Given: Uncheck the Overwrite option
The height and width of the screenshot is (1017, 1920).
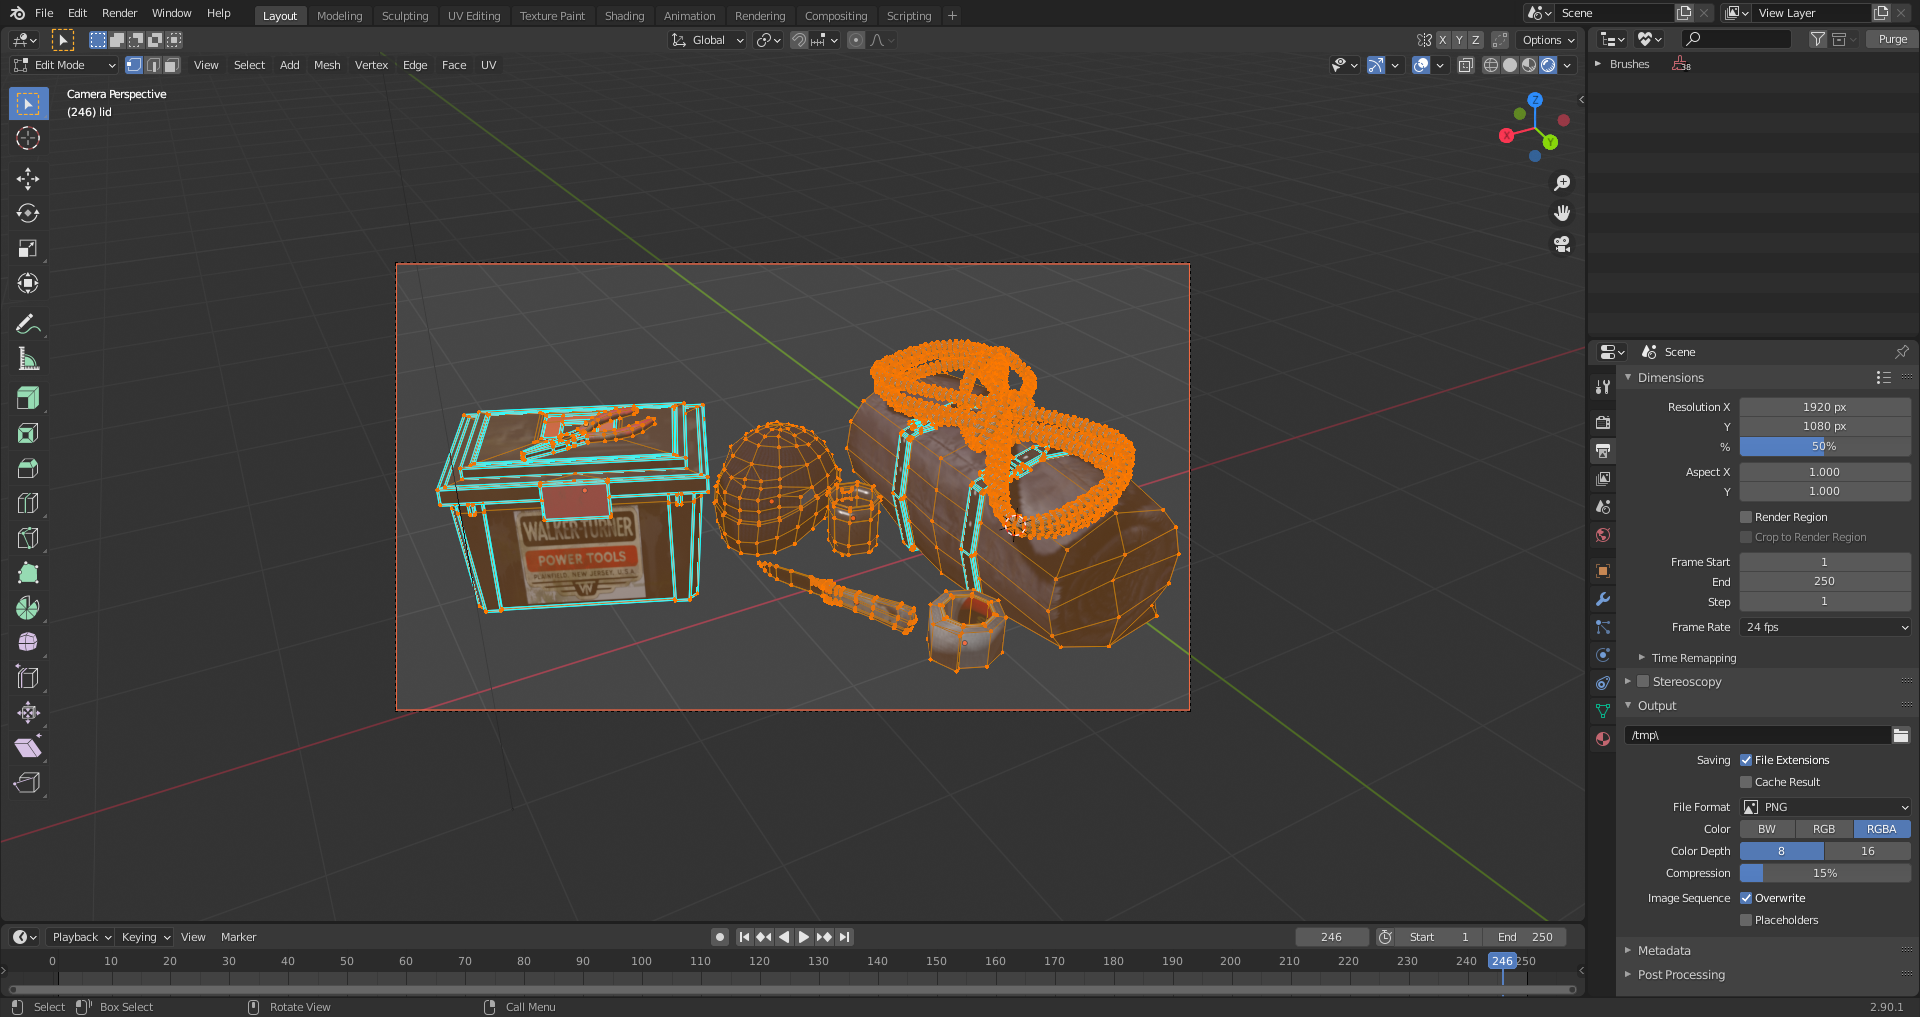Looking at the screenshot, I should (1748, 898).
